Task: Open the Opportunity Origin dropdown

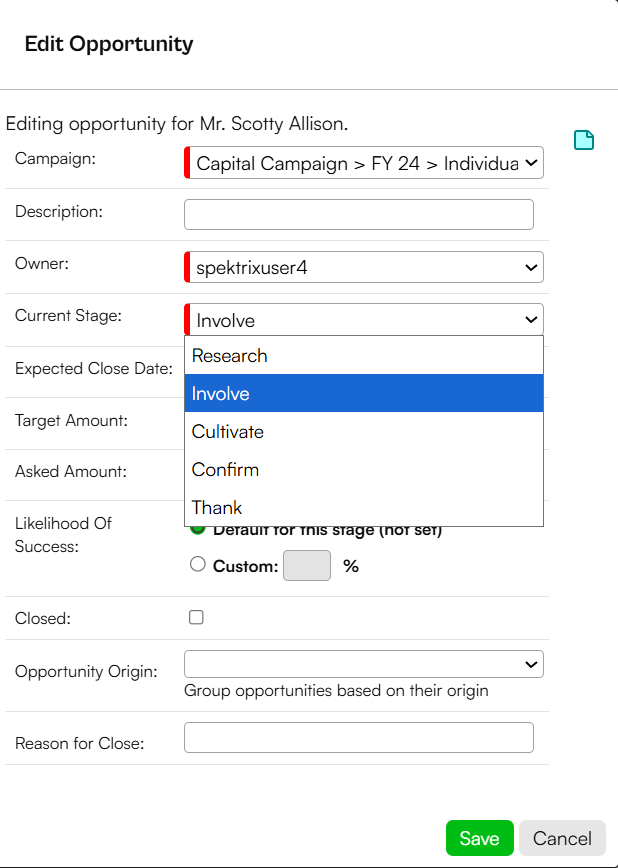Action: click(364, 664)
